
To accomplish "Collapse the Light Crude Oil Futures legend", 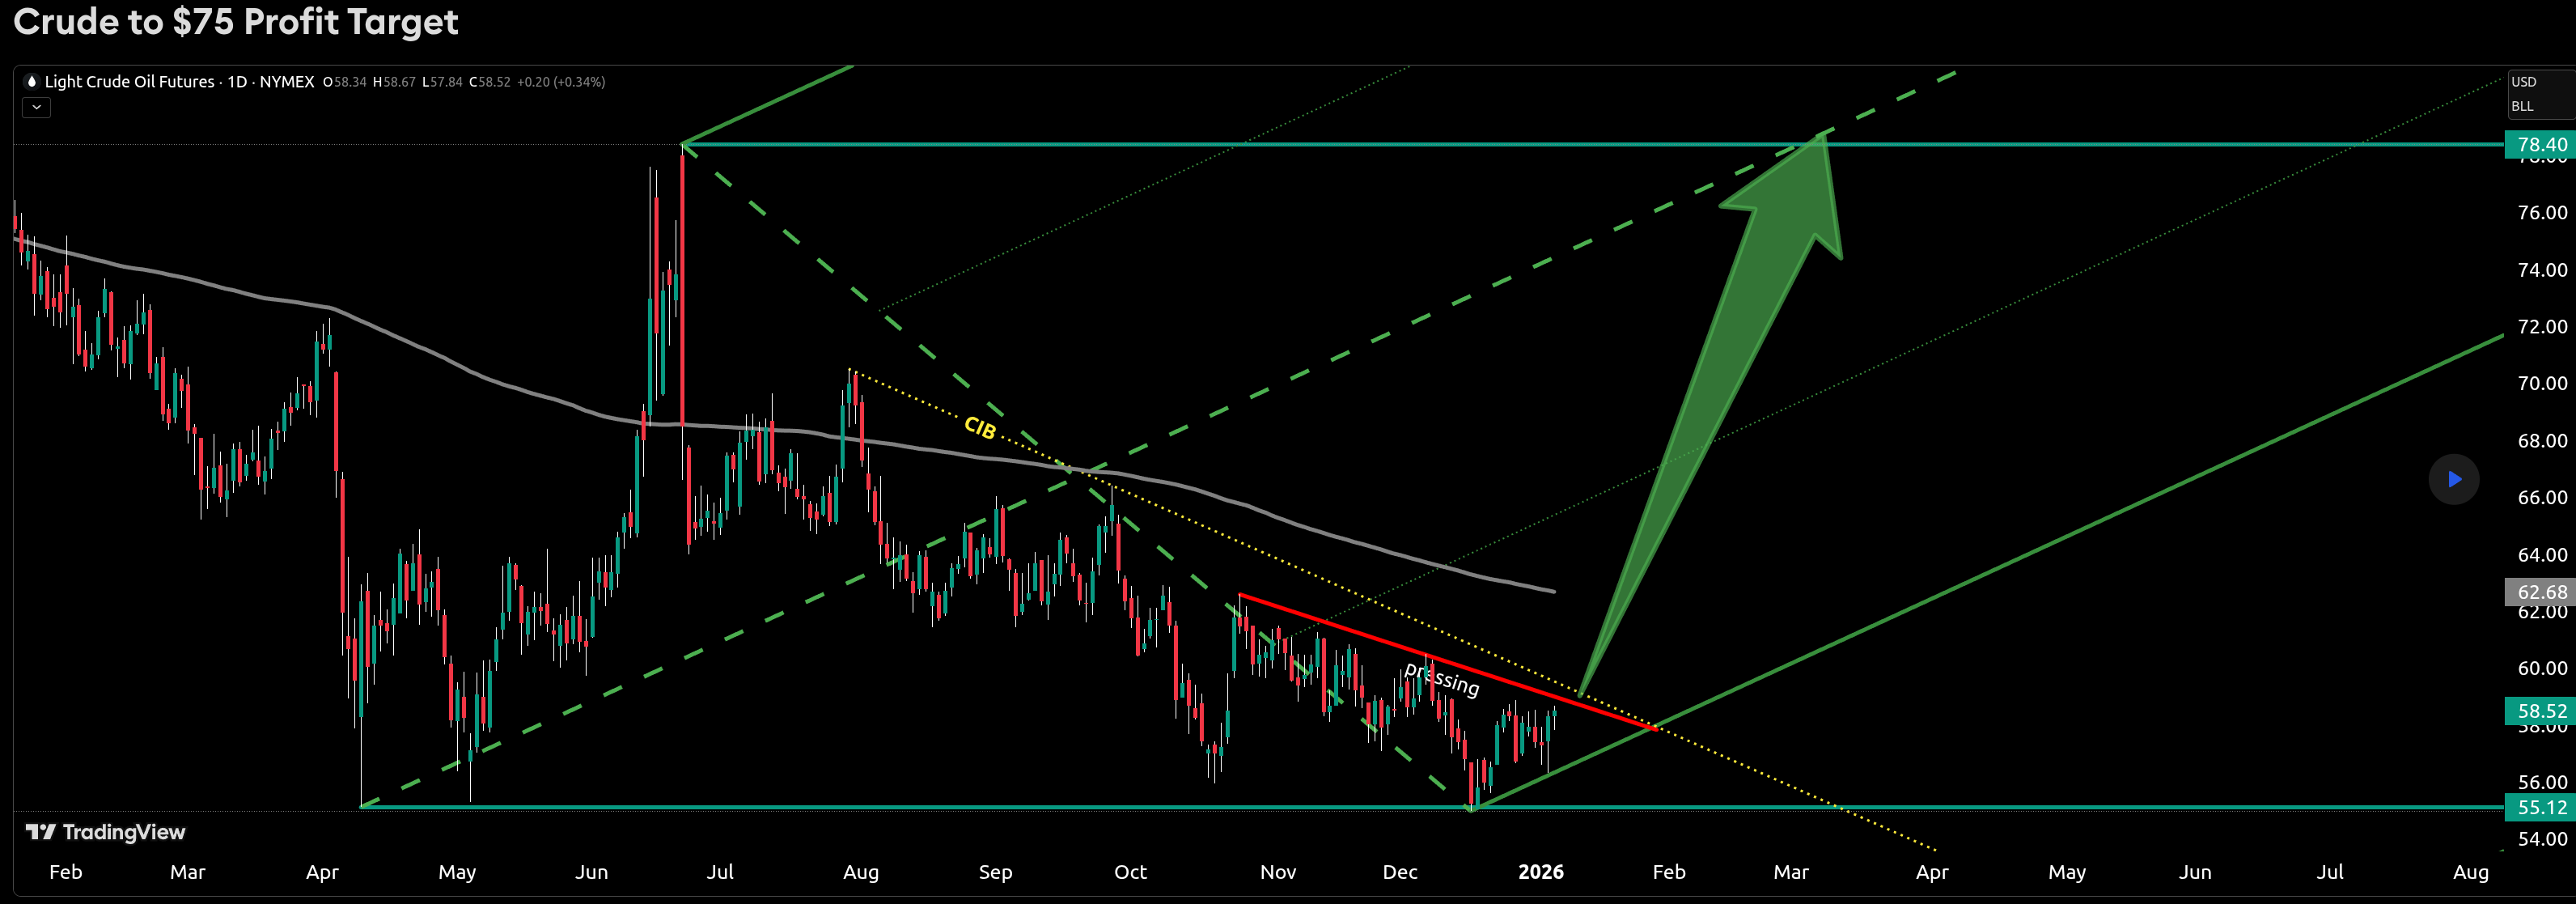I will (x=36, y=107).
